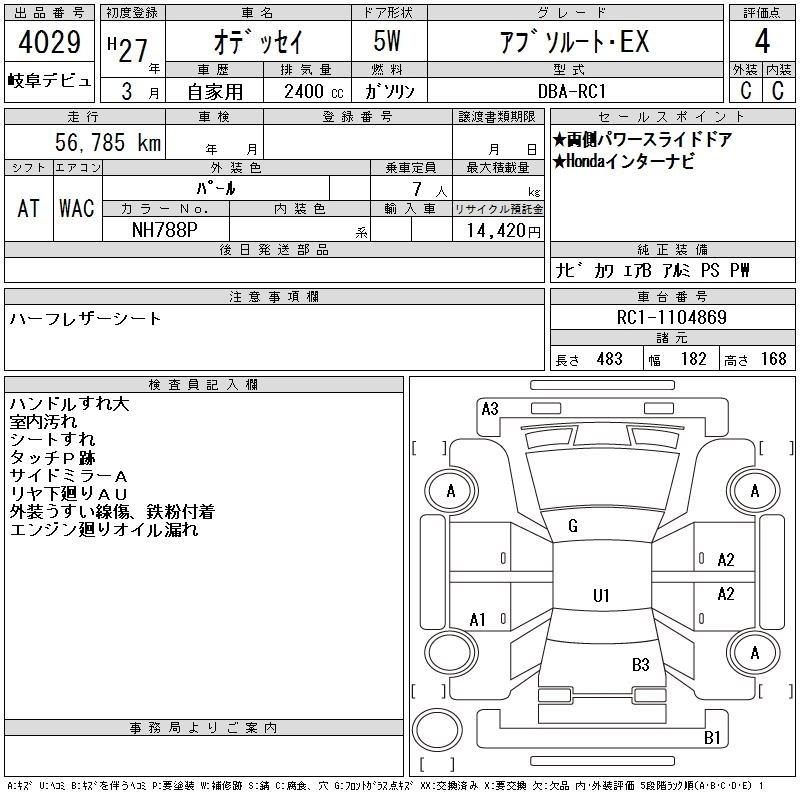Click the WAC air conditioner value
Screen dimensions: 800x800
tap(77, 208)
